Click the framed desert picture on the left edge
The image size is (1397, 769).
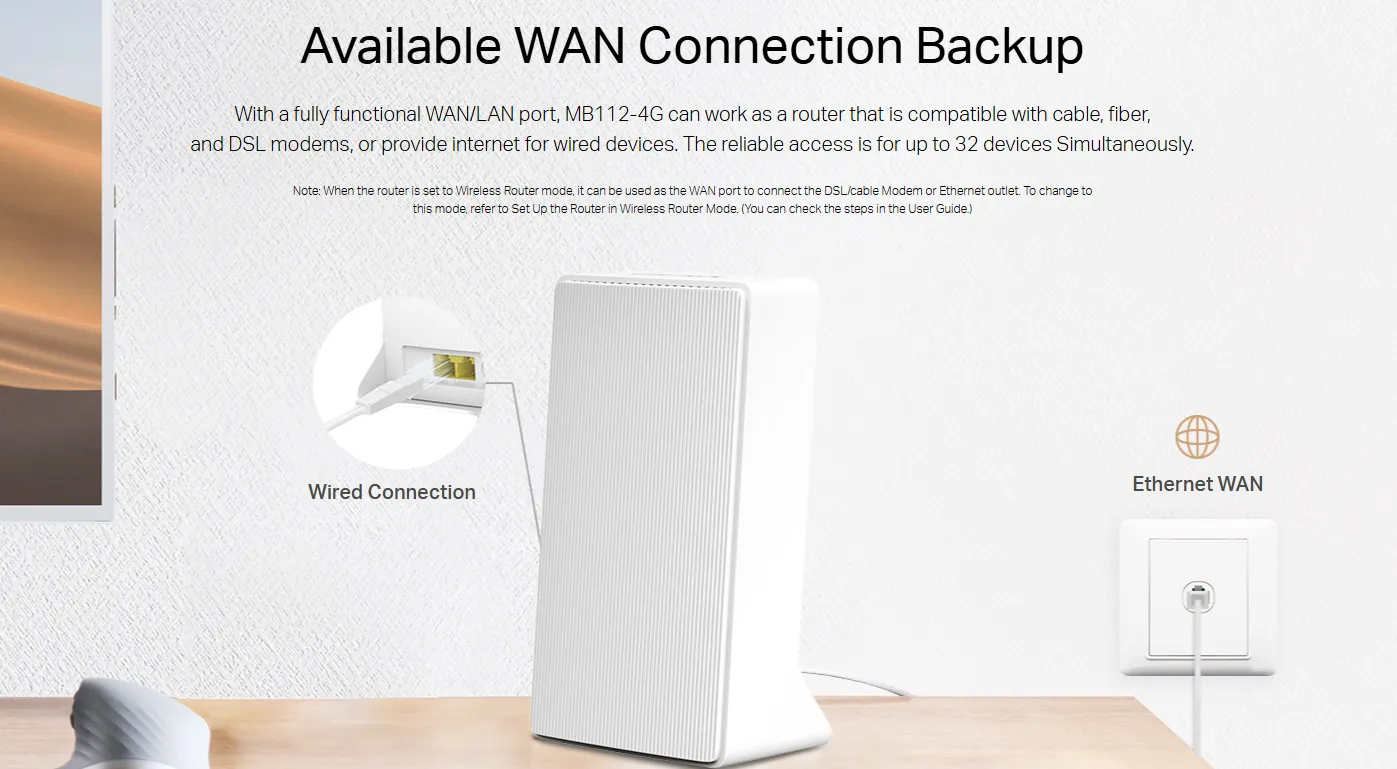click(55, 260)
